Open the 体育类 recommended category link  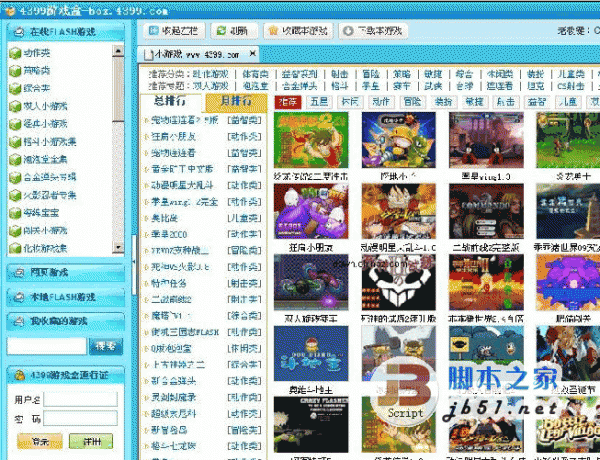click(x=255, y=74)
